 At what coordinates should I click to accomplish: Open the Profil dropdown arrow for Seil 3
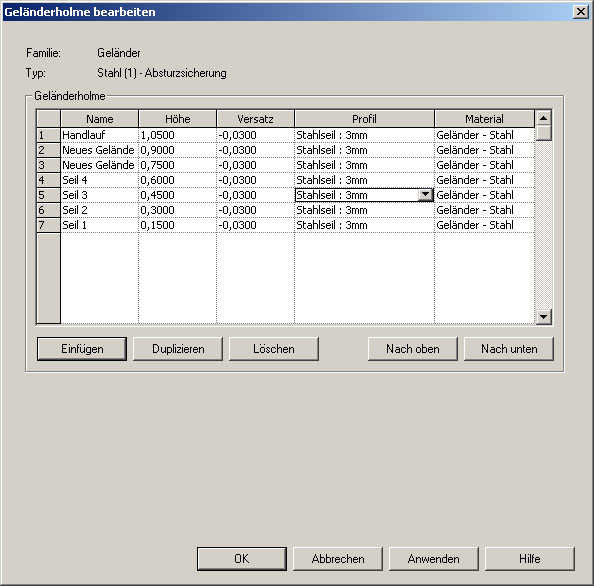[x=425, y=195]
